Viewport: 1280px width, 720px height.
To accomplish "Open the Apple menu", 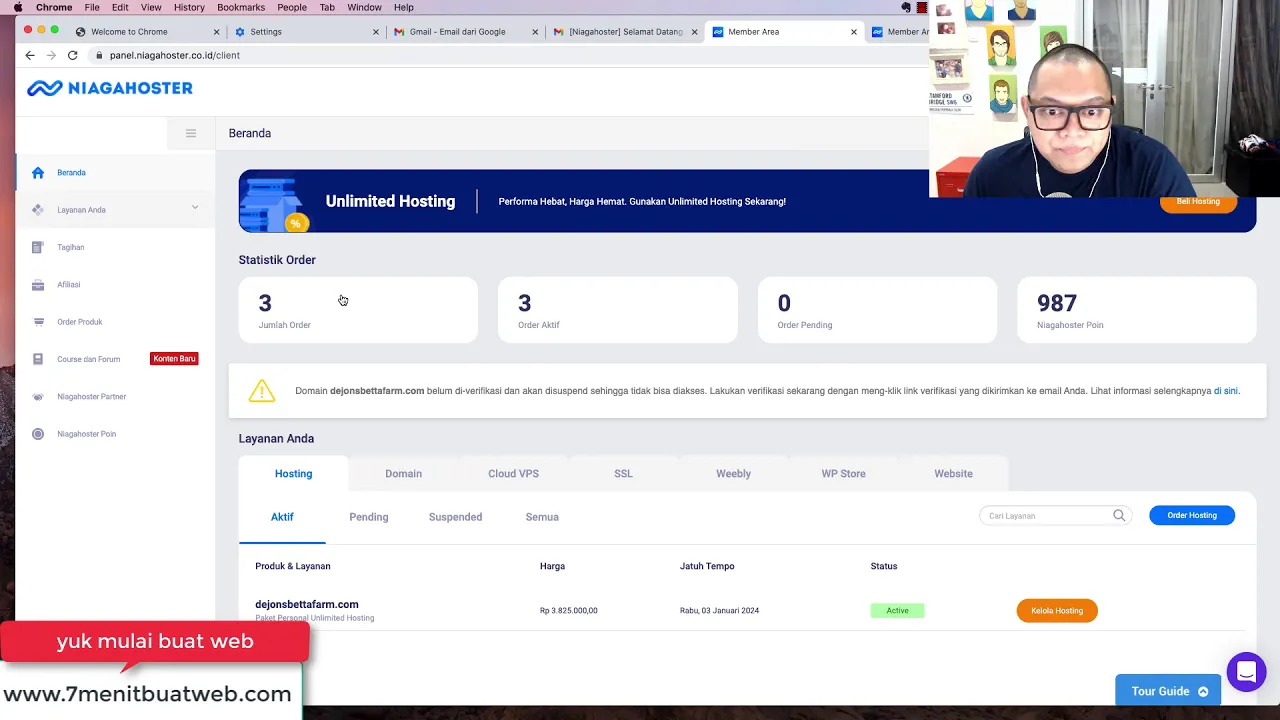I will tap(18, 7).
